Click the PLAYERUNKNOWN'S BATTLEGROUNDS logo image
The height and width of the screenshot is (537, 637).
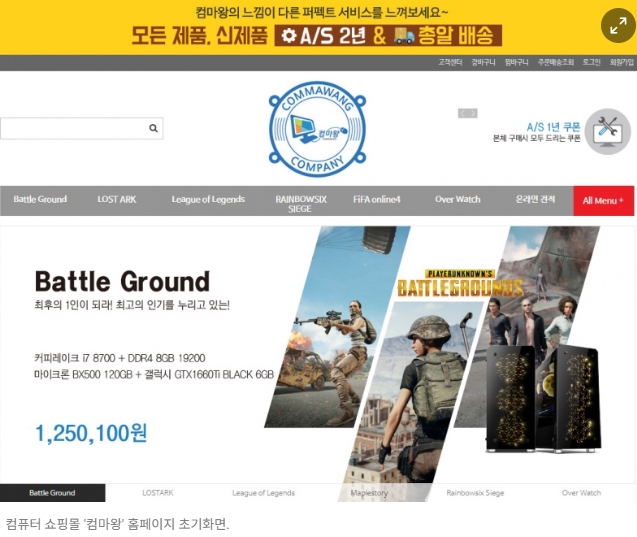[x=459, y=283]
